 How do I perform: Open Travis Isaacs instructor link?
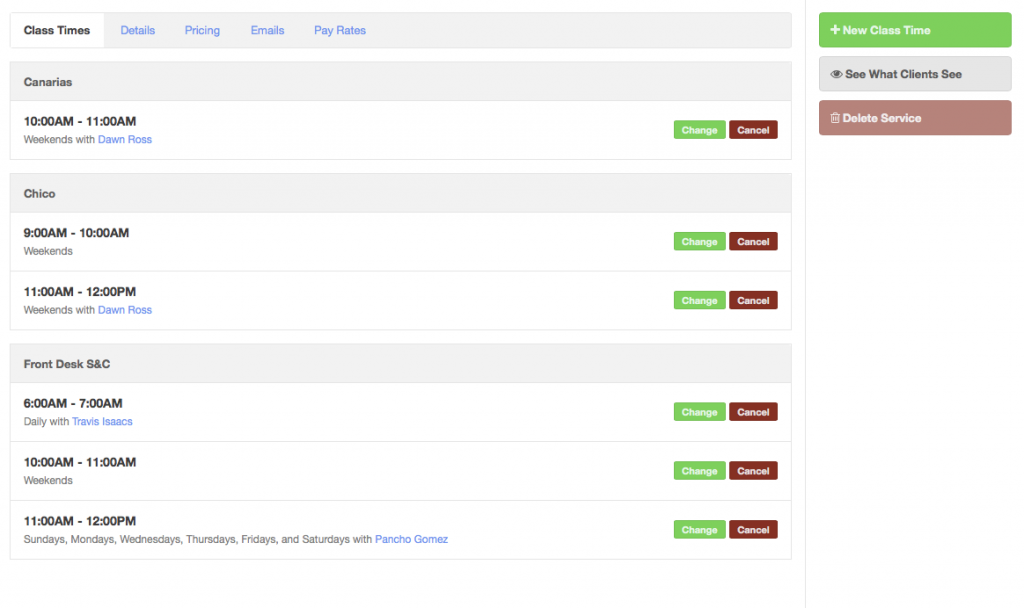[x=102, y=422]
